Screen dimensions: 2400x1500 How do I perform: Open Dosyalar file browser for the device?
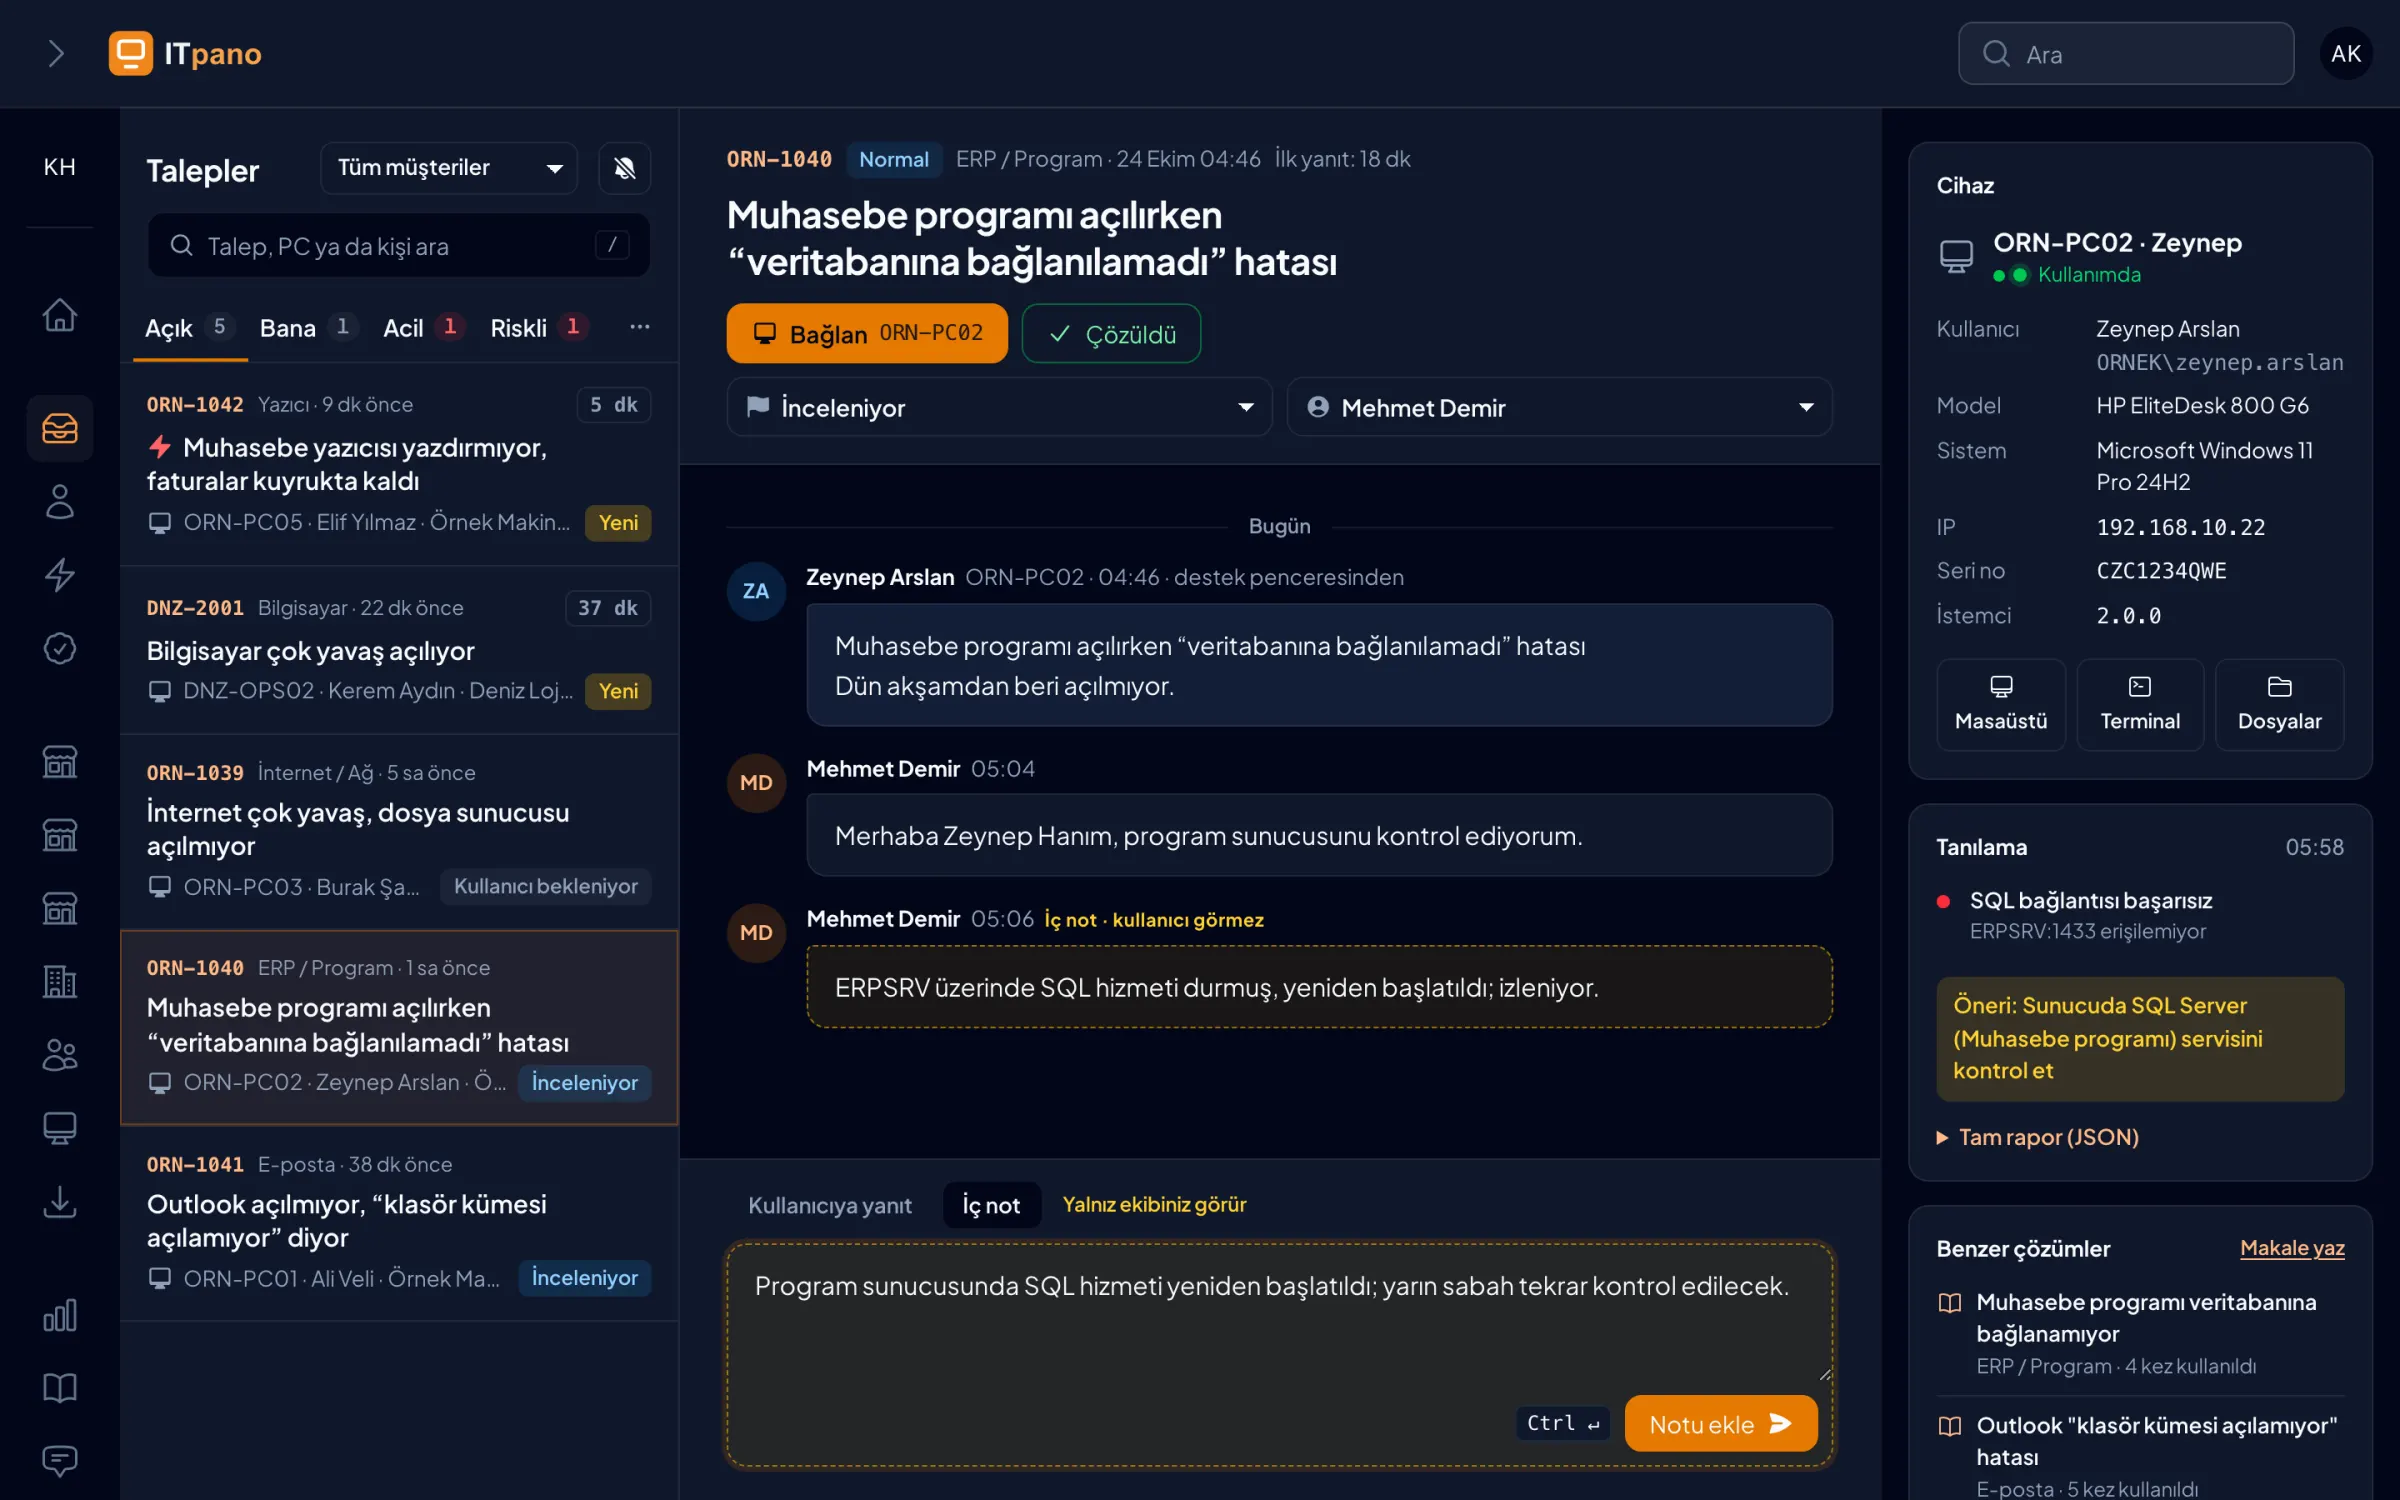2279,704
